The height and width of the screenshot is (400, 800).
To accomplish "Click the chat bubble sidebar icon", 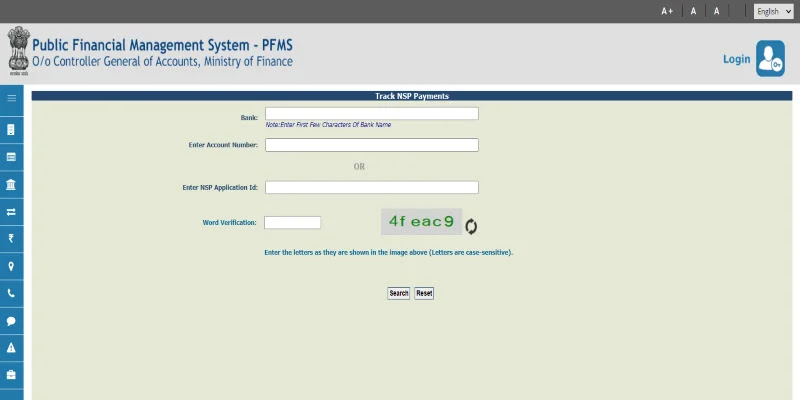I will tap(11, 321).
